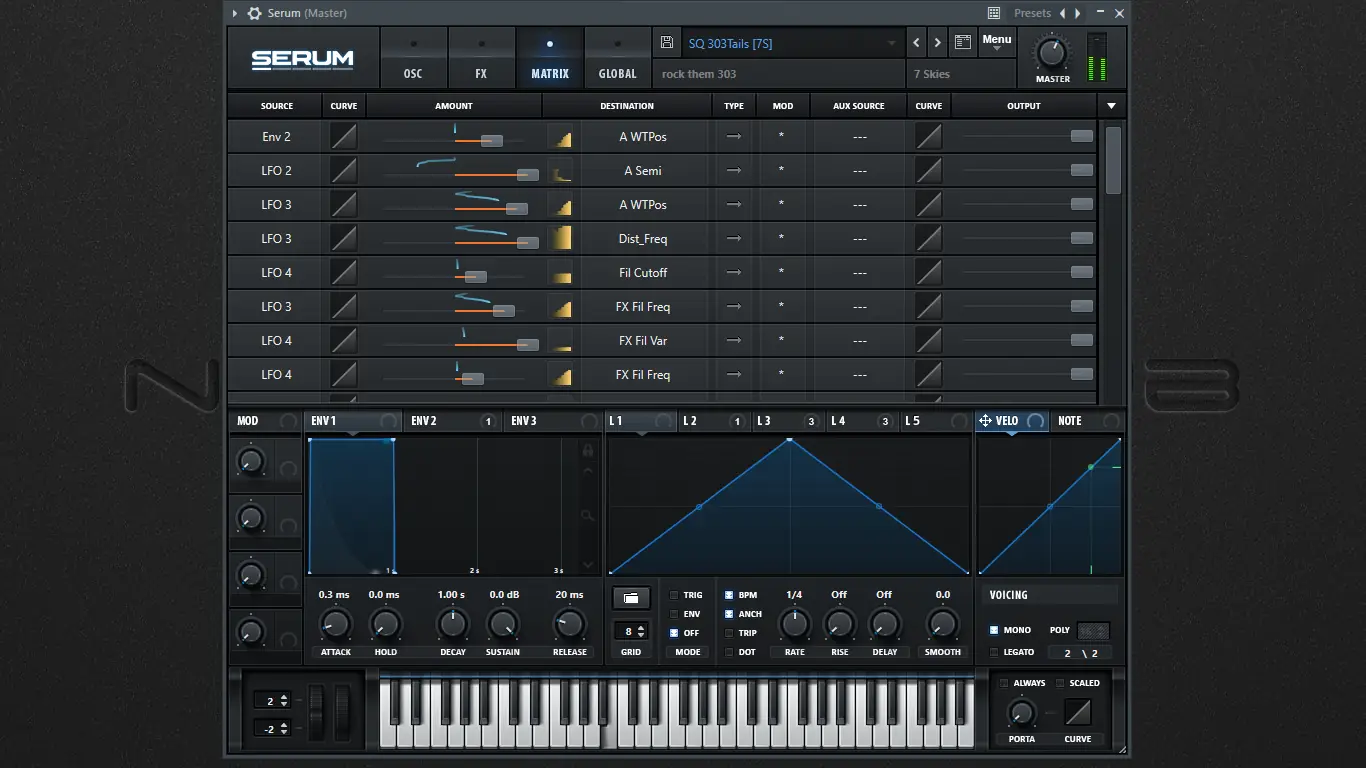Viewport: 1366px width, 768px height.
Task: Toggle the ANCH checkbox
Action: tap(729, 614)
